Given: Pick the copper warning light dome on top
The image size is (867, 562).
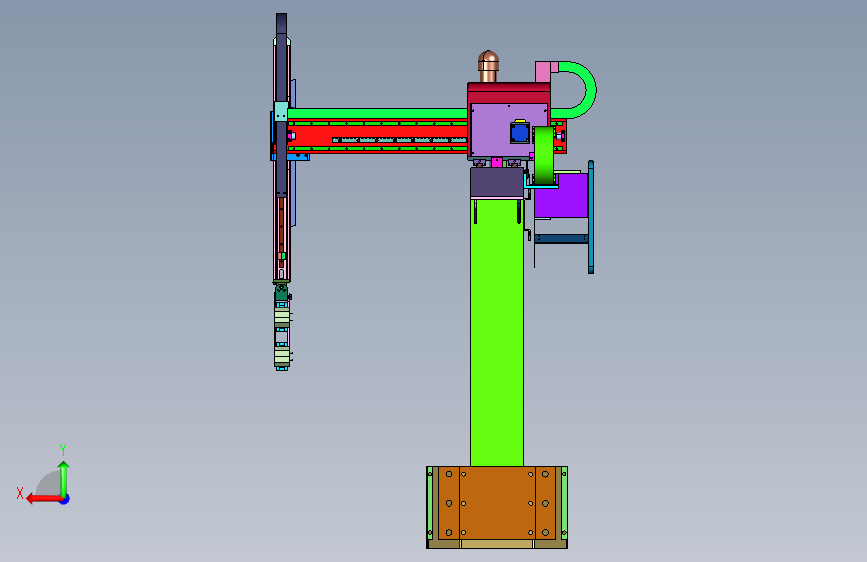Looking at the screenshot, I should point(488,66).
